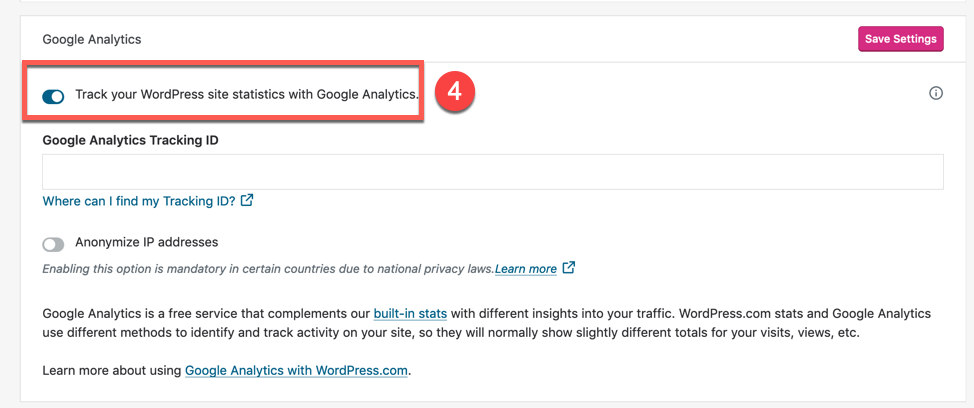This screenshot has width=974, height=408.
Task: Click the Google Analytics section heading
Action: tap(92, 39)
